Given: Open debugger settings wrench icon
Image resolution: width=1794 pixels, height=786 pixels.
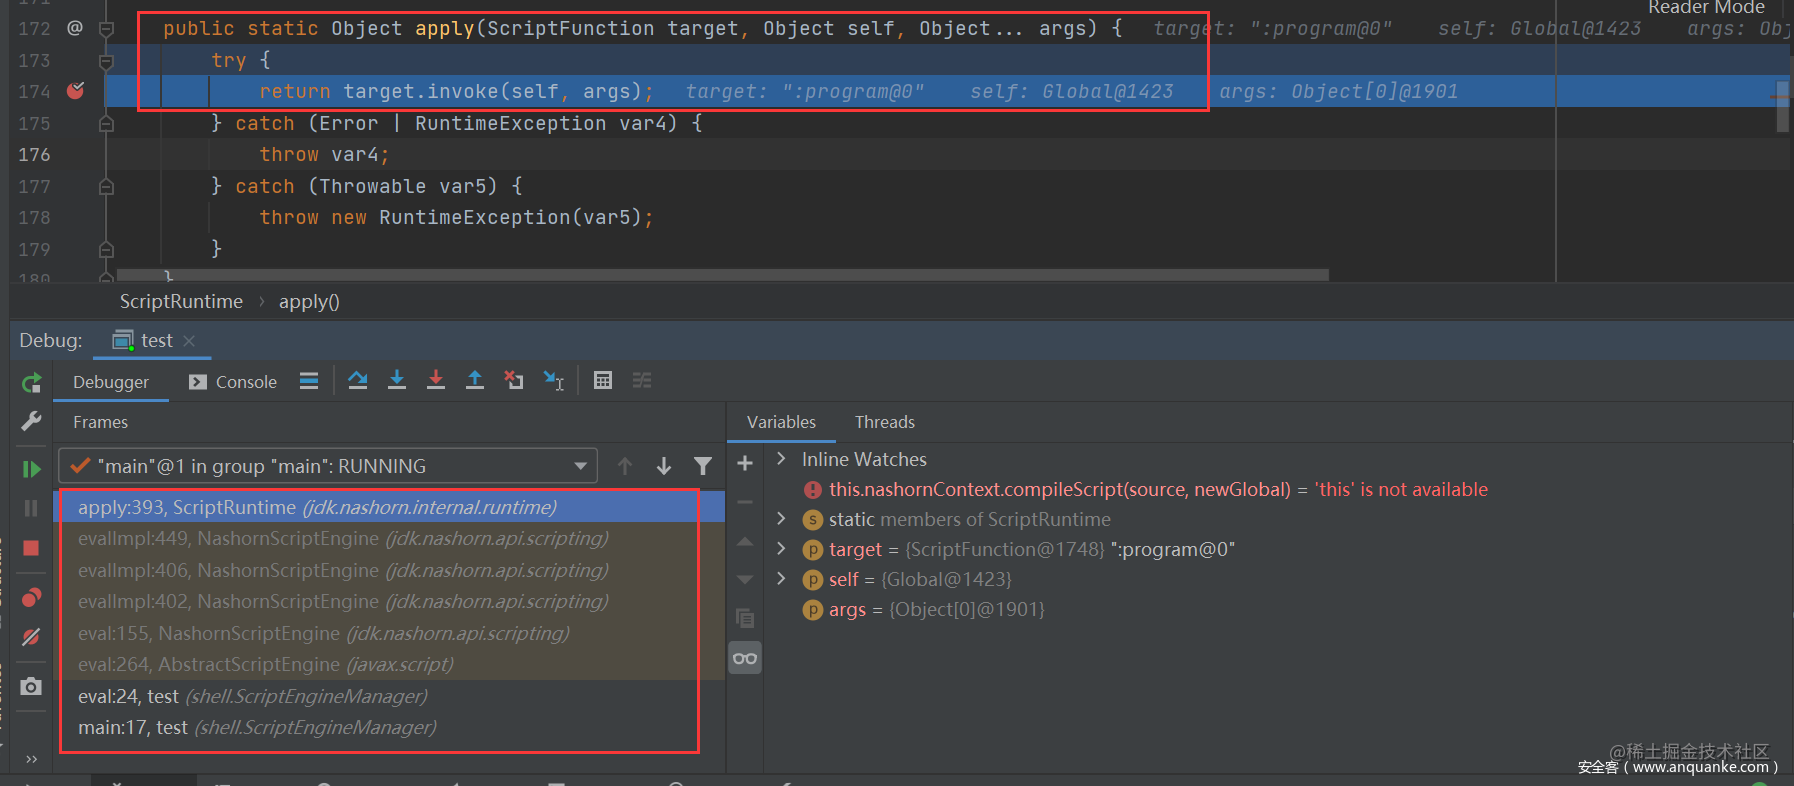Looking at the screenshot, I should tap(31, 421).
